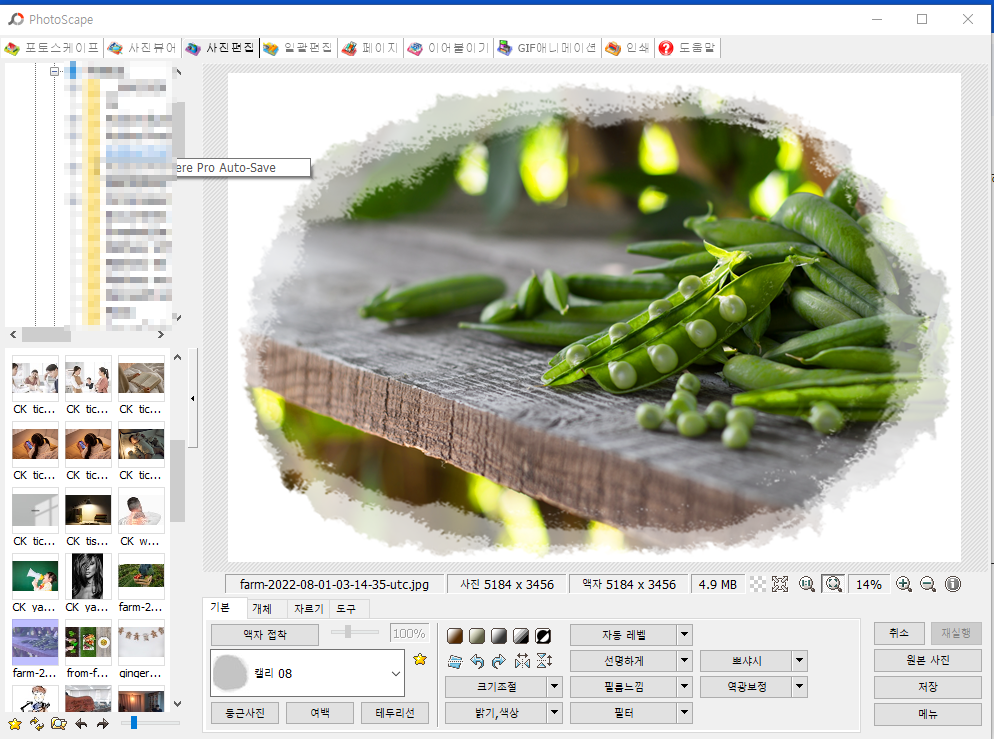Click the fit-to-window zoom icon
The width and height of the screenshot is (994, 739).
tap(834, 584)
